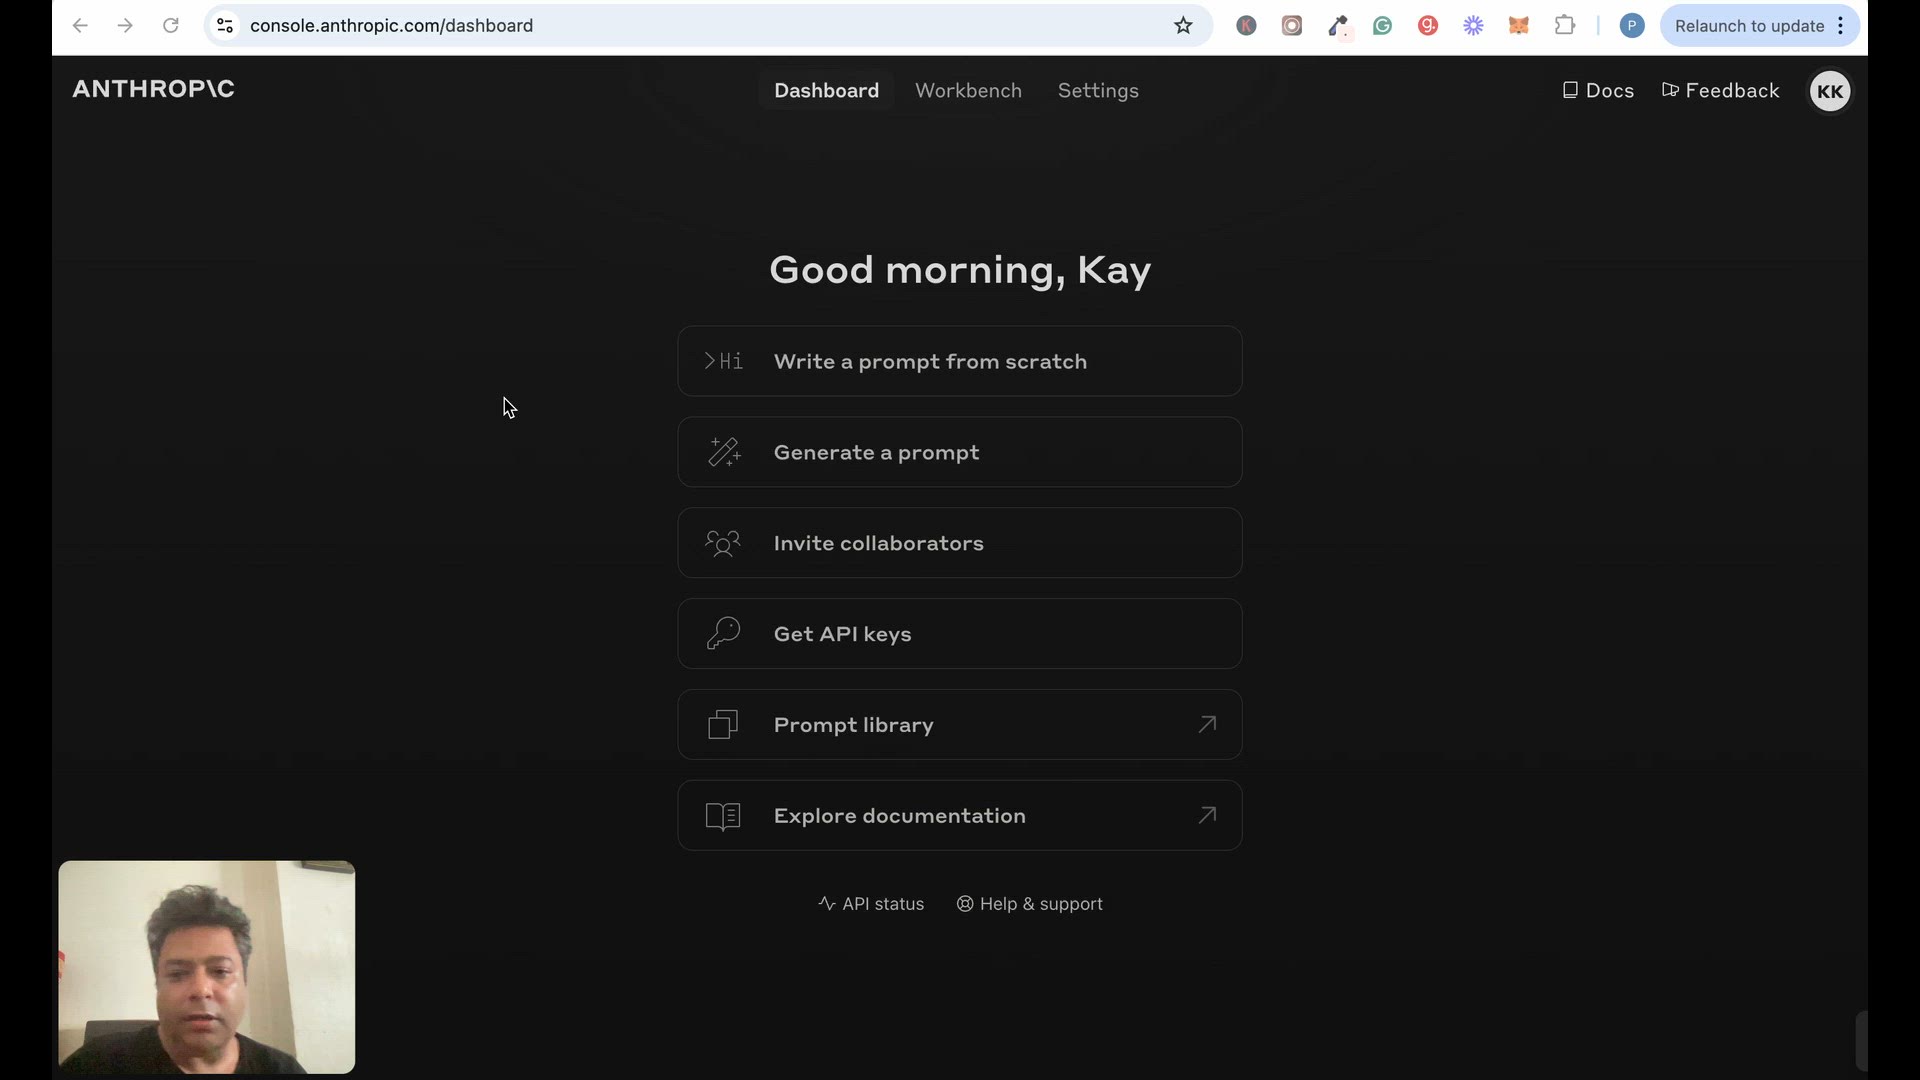Image resolution: width=1920 pixels, height=1080 pixels.
Task: Open the Feedback link
Action: click(1720, 91)
